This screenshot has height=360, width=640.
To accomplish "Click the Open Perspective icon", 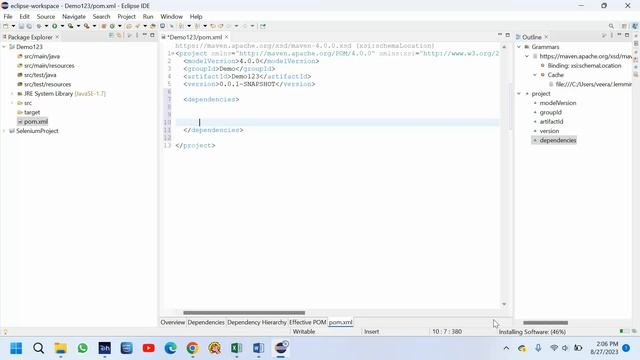I will [x=624, y=26].
